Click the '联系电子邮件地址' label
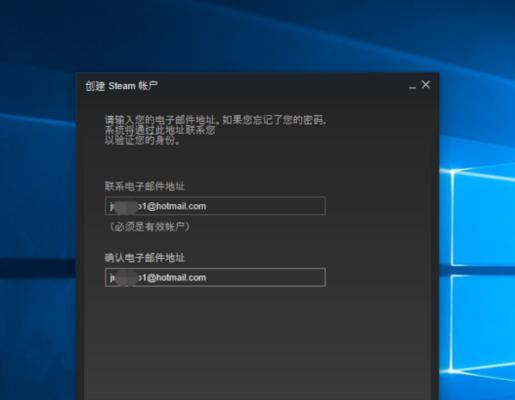This screenshot has height=400, width=515. (x=145, y=186)
